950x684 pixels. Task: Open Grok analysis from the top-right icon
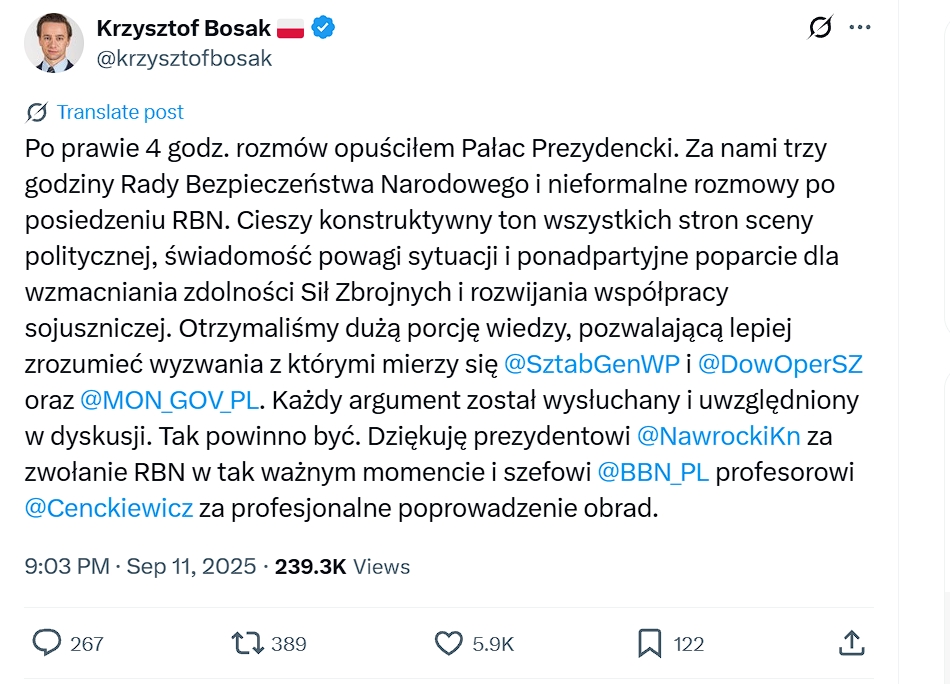click(819, 29)
